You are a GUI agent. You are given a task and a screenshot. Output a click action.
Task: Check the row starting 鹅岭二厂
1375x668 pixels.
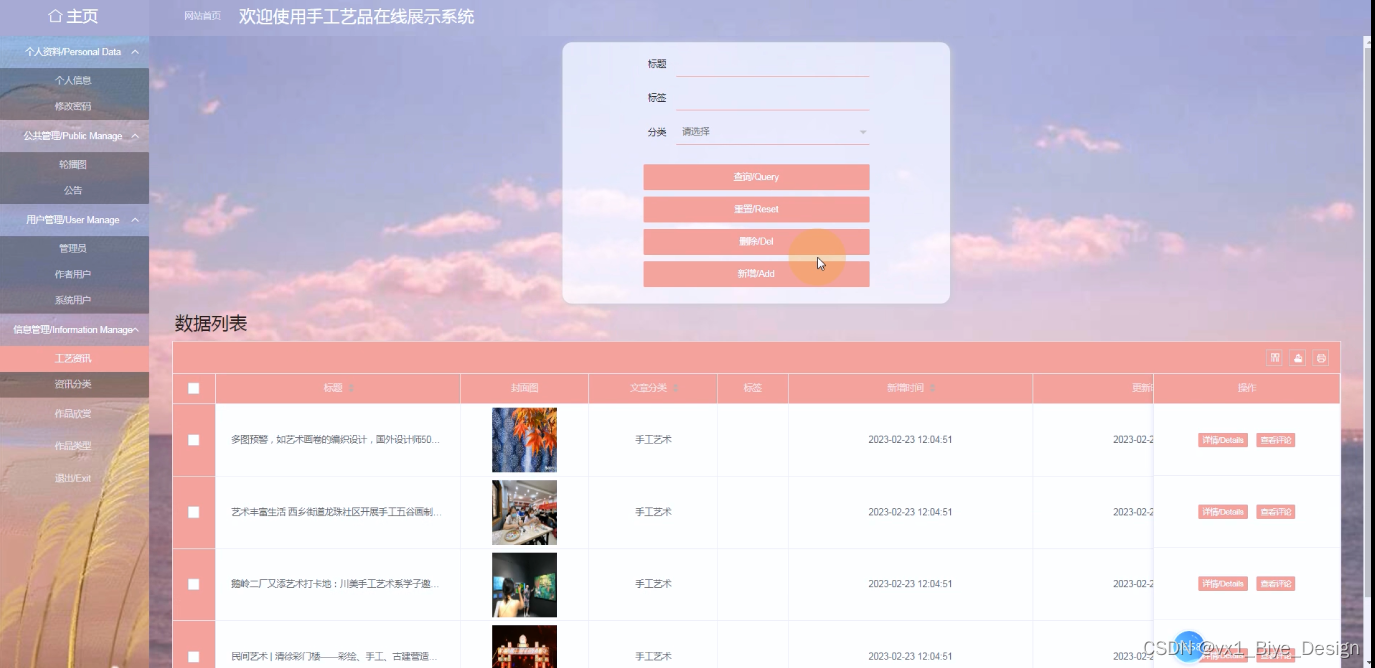point(194,584)
